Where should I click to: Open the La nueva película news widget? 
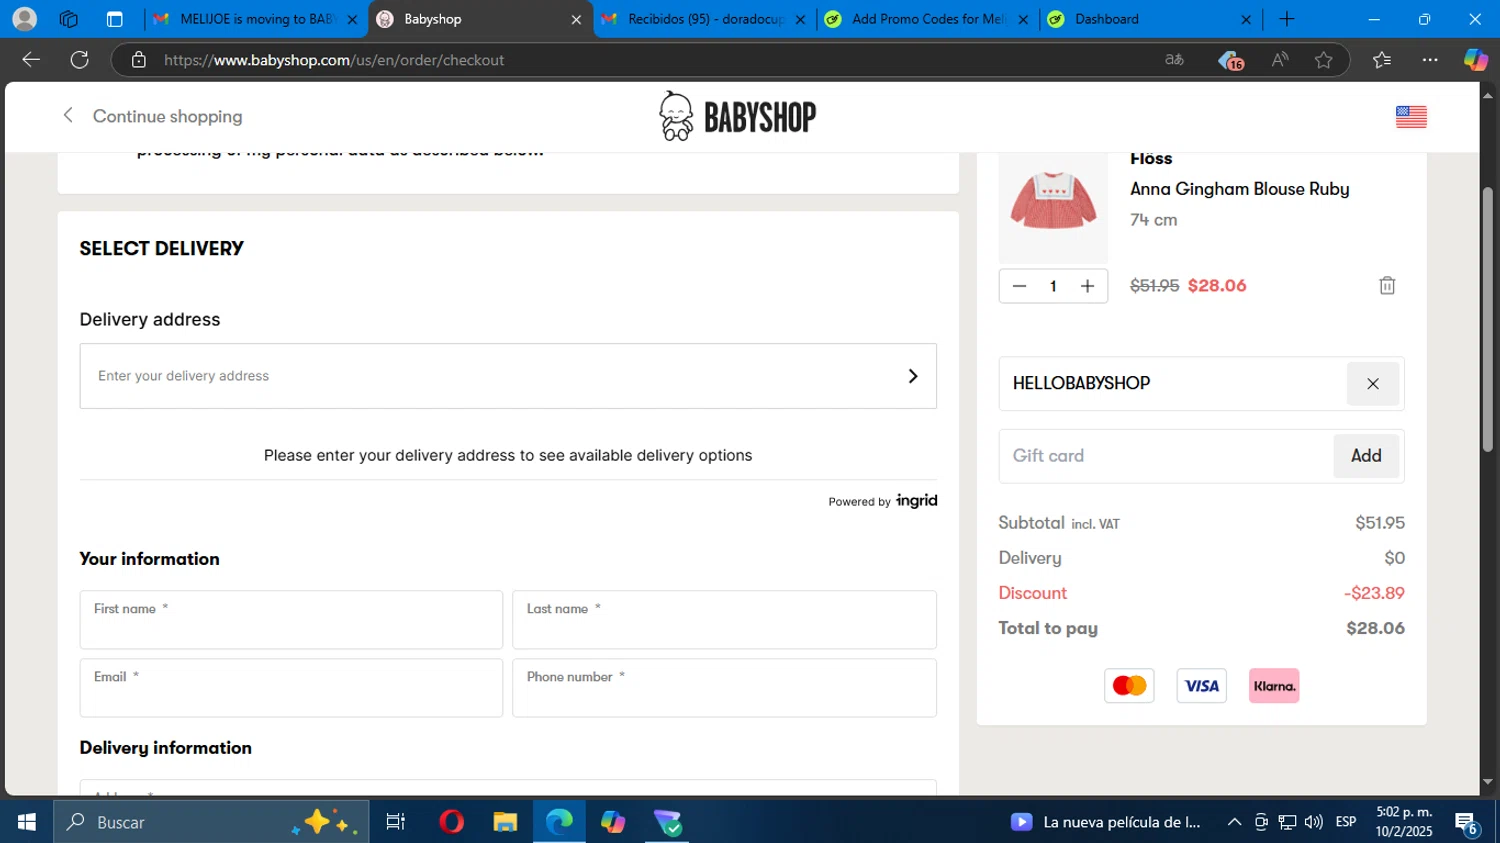1105,822
